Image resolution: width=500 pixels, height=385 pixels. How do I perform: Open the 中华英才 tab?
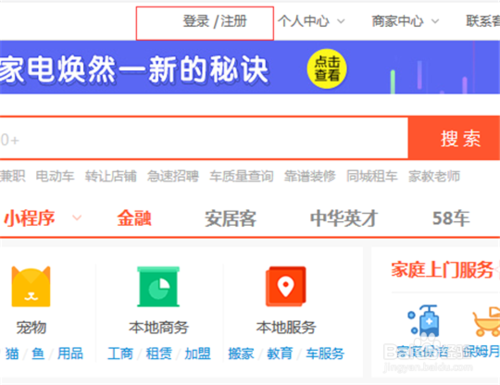[x=344, y=218]
